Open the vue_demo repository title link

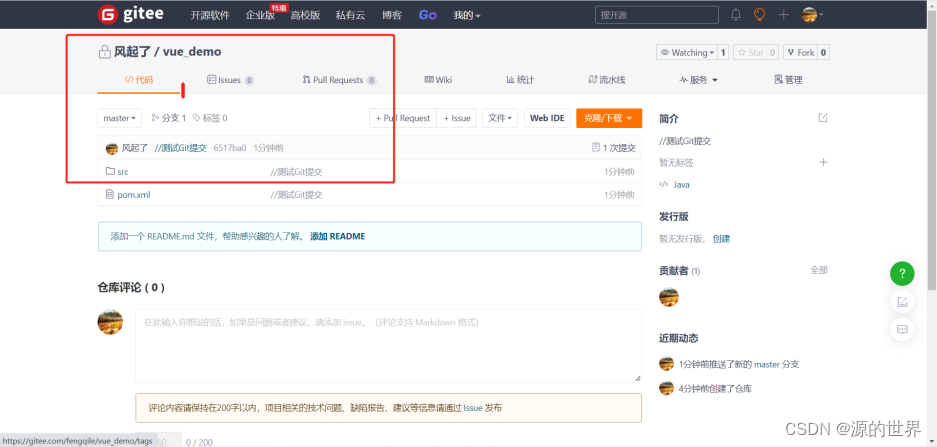click(192, 52)
